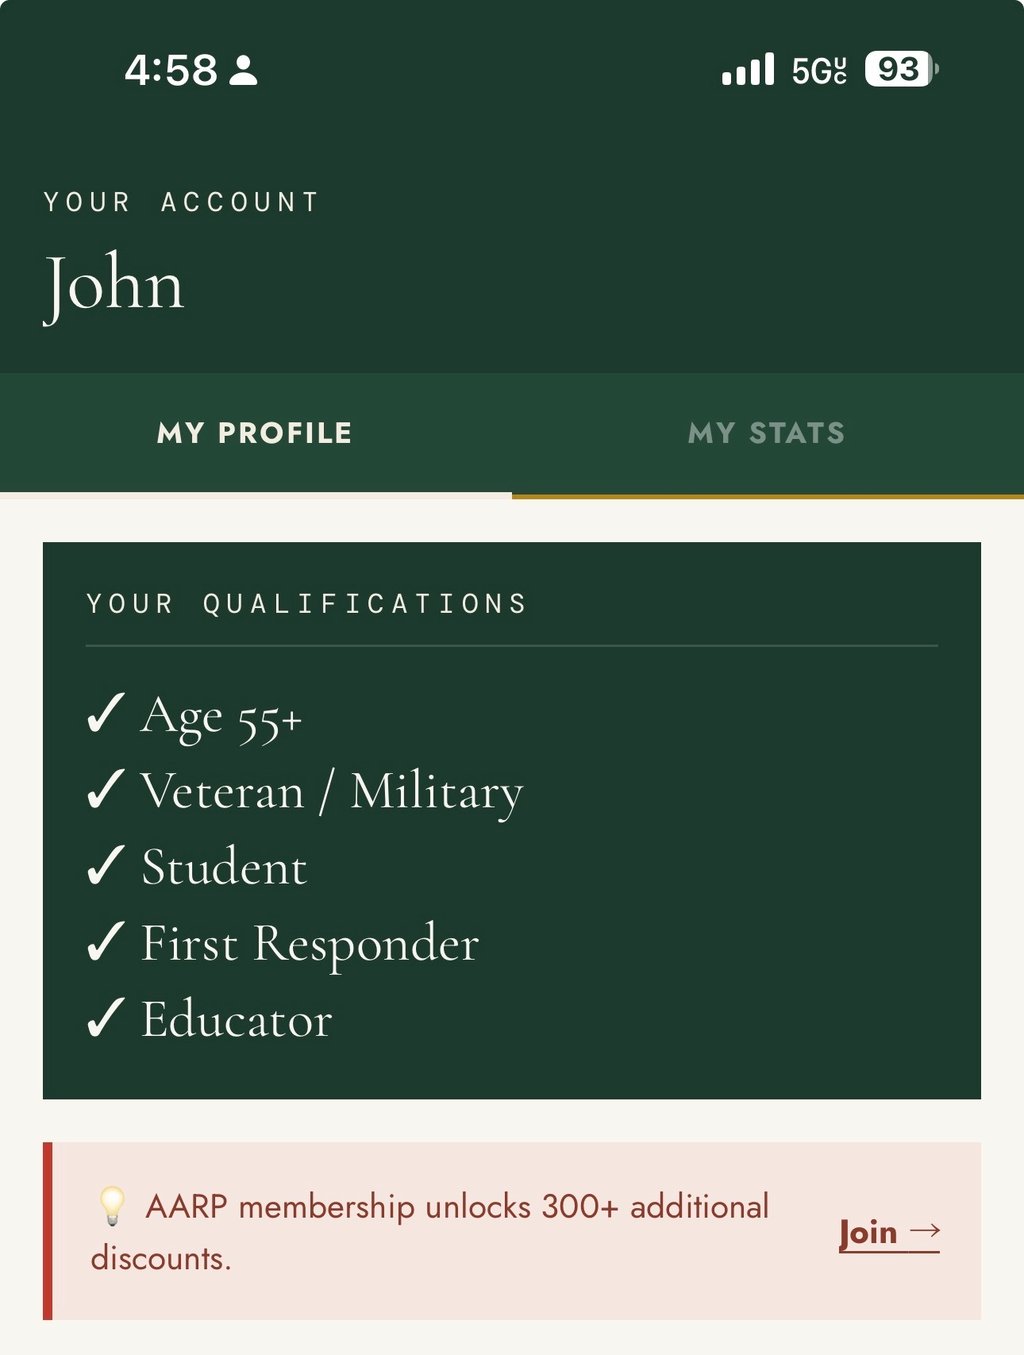Switch to the My Profile tab

pyautogui.click(x=255, y=433)
